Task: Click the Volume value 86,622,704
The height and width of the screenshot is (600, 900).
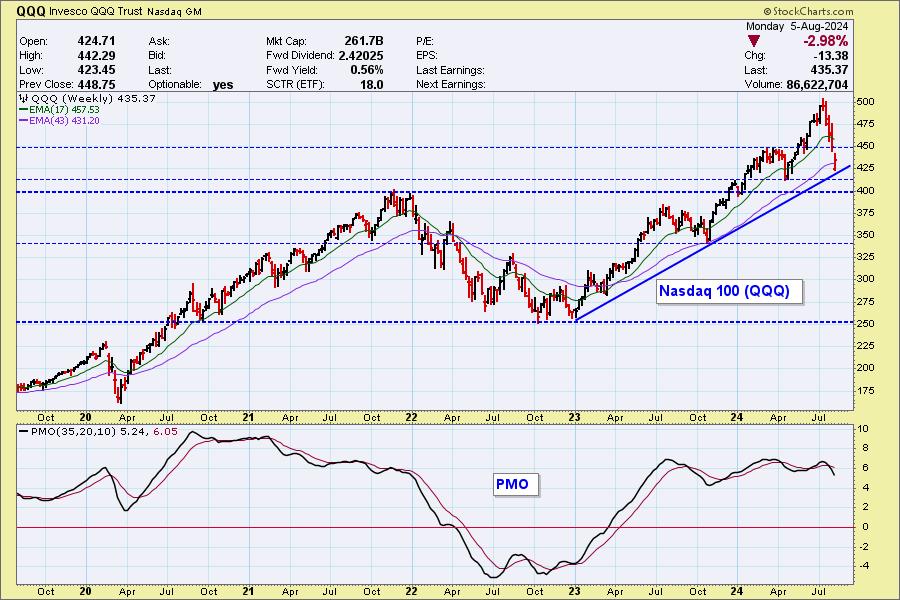Action: pos(817,84)
